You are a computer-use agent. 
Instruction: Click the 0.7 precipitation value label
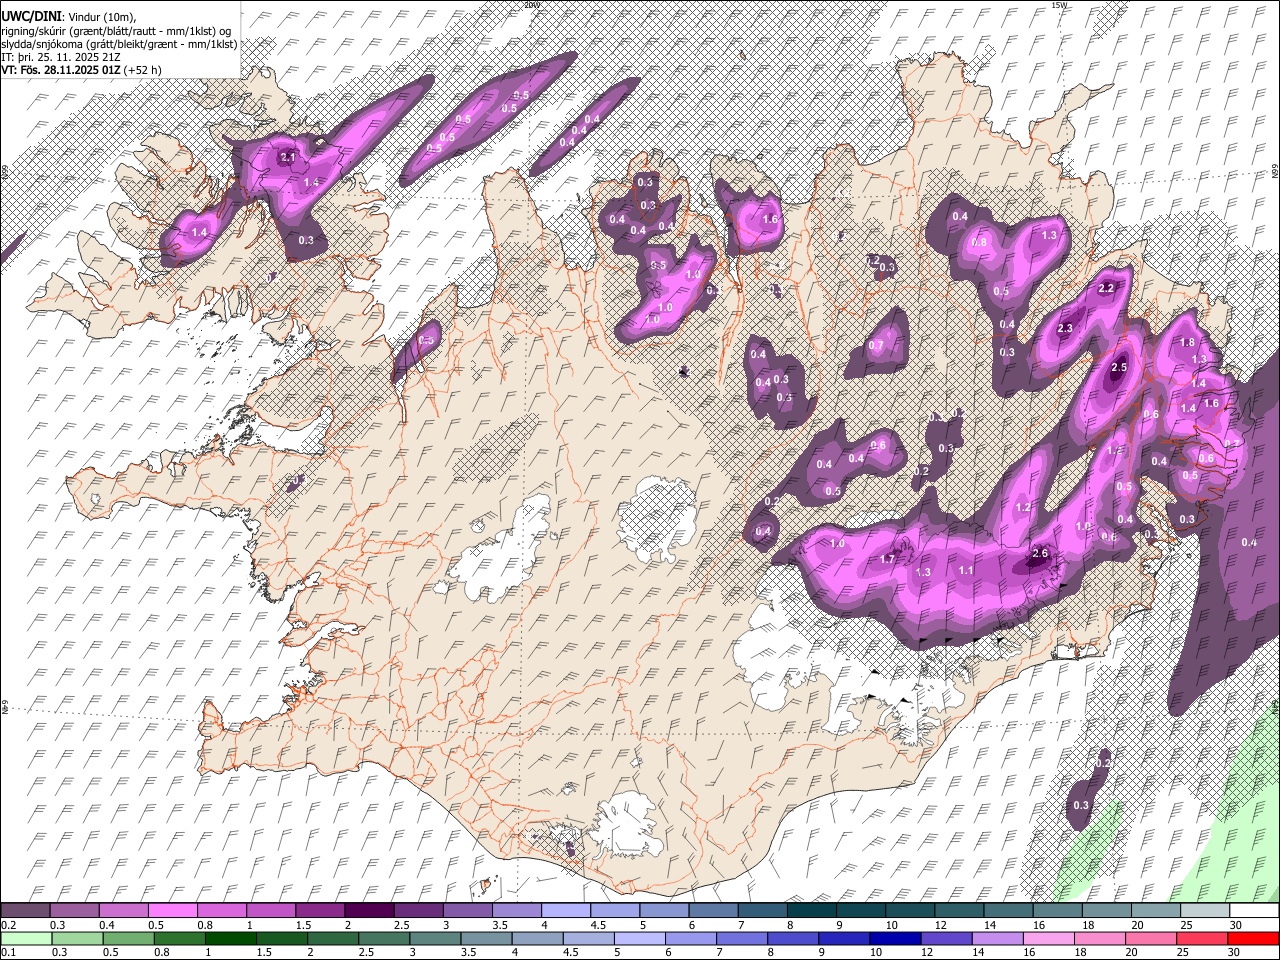click(x=876, y=345)
